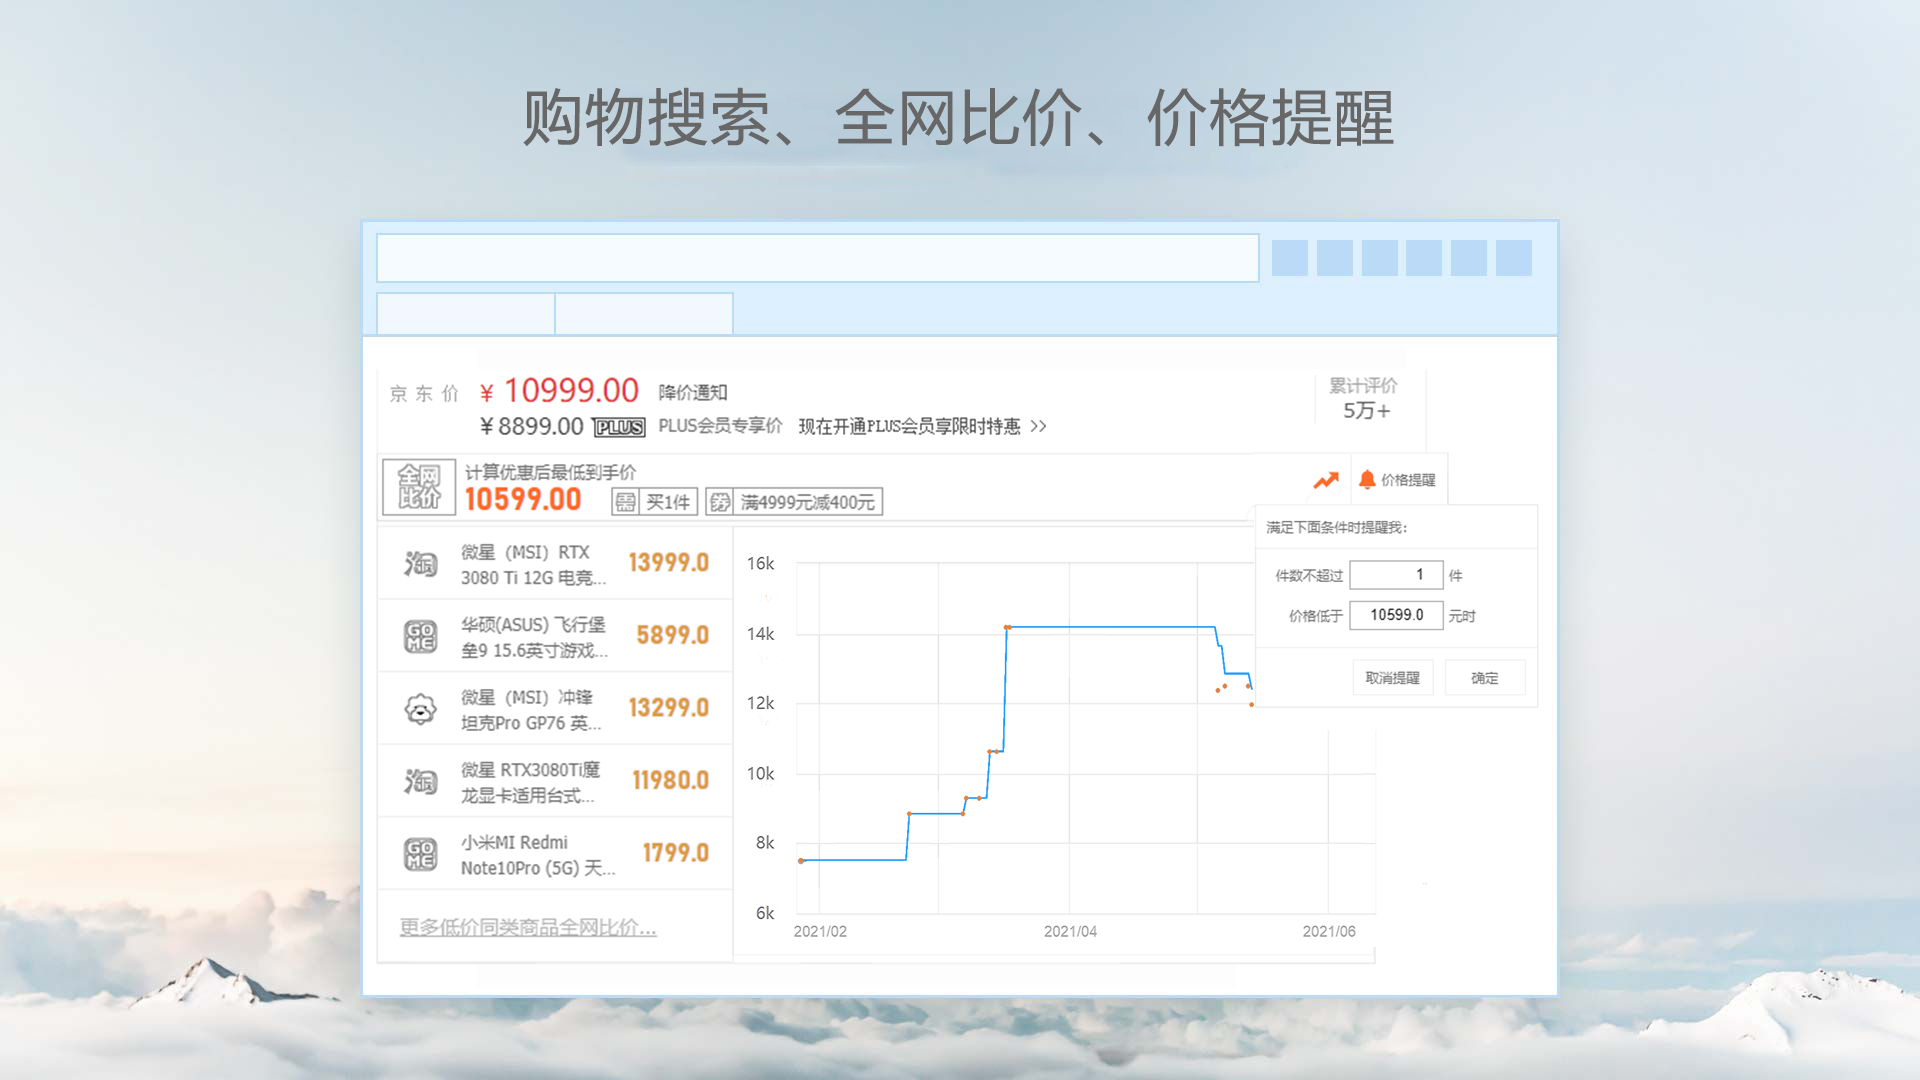Screen dimensions: 1920x1080
Task: Click the PLUS badge next to ¥8899.00
Action: point(620,427)
